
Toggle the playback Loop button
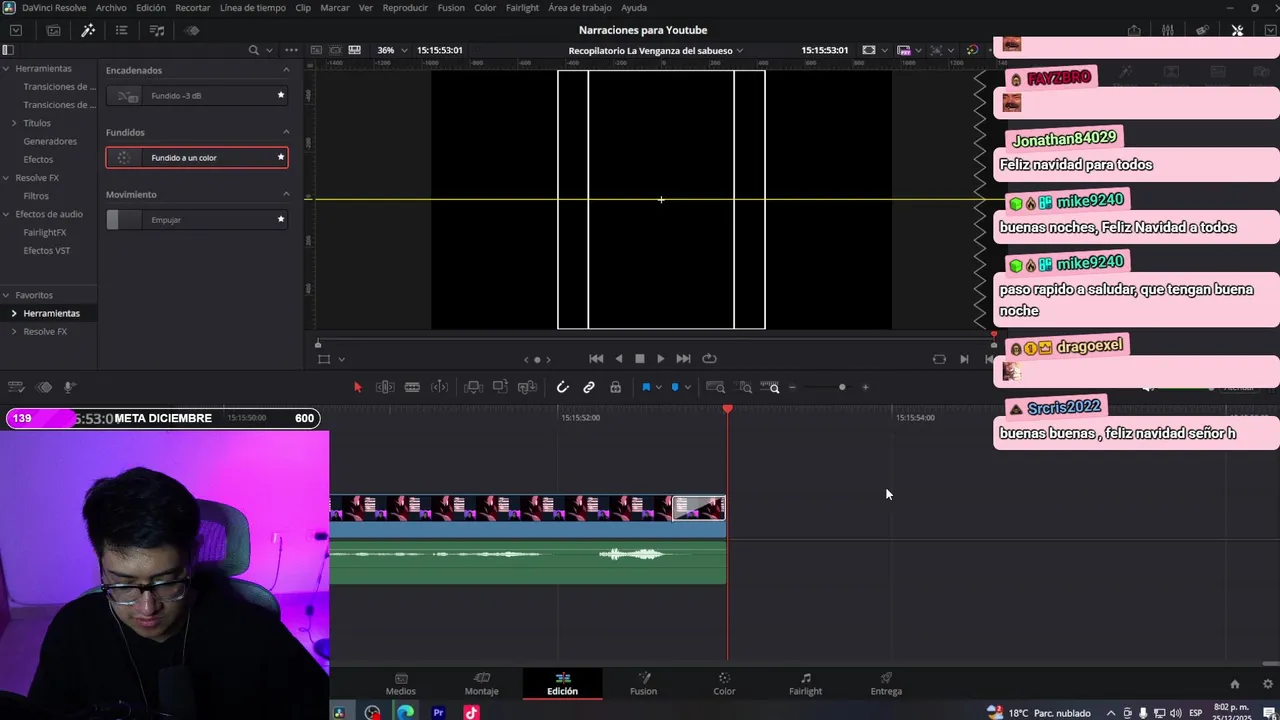(709, 358)
